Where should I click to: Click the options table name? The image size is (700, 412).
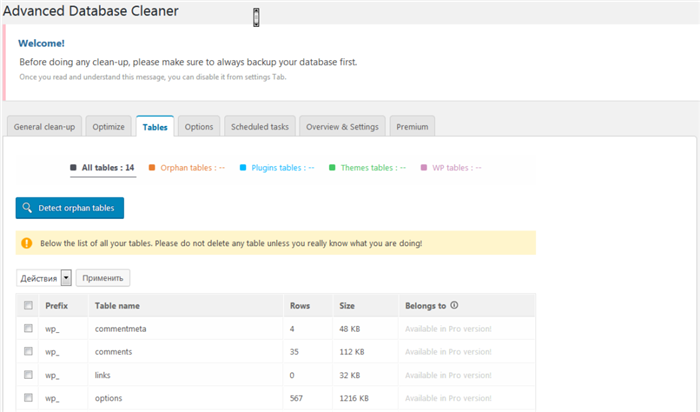(x=108, y=398)
